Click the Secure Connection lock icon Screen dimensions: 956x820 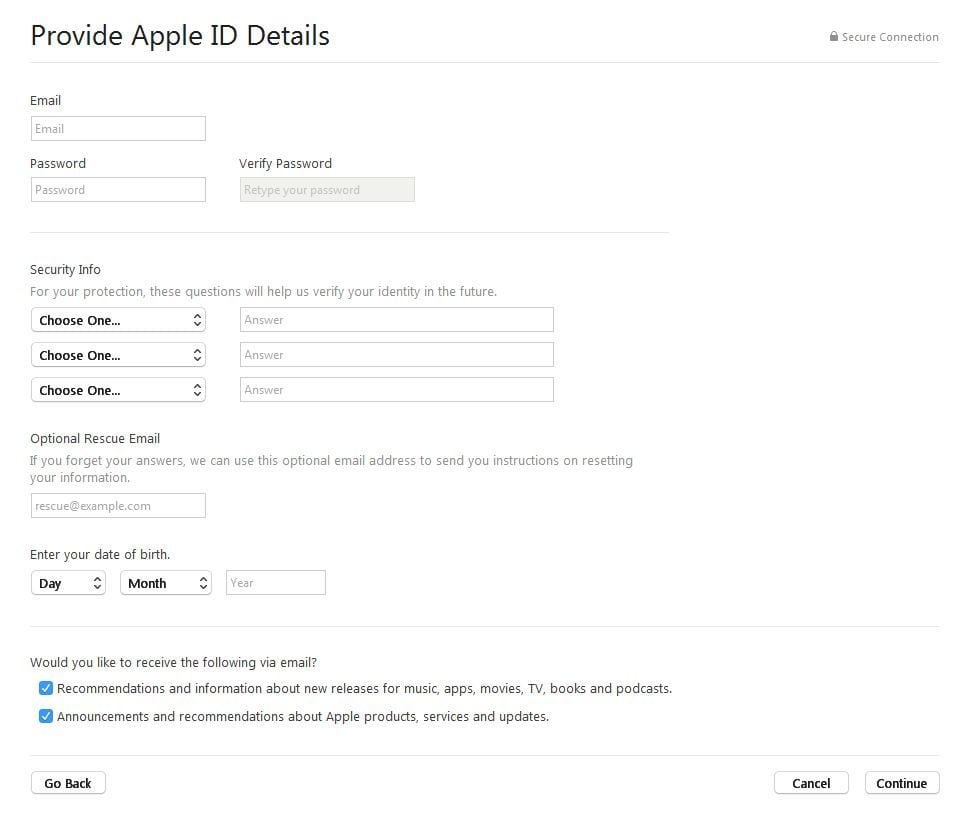(x=833, y=37)
